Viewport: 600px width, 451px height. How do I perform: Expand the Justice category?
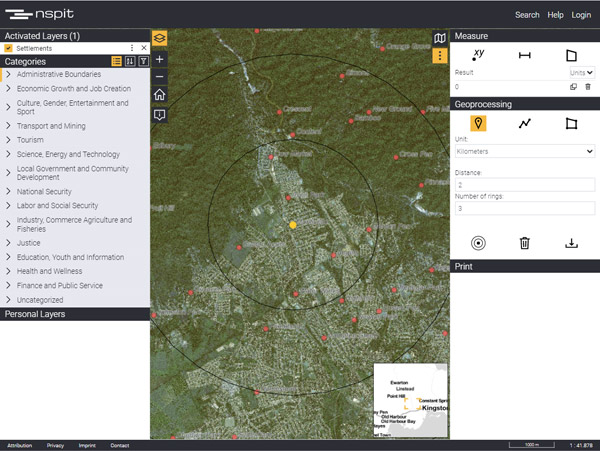click(8, 243)
